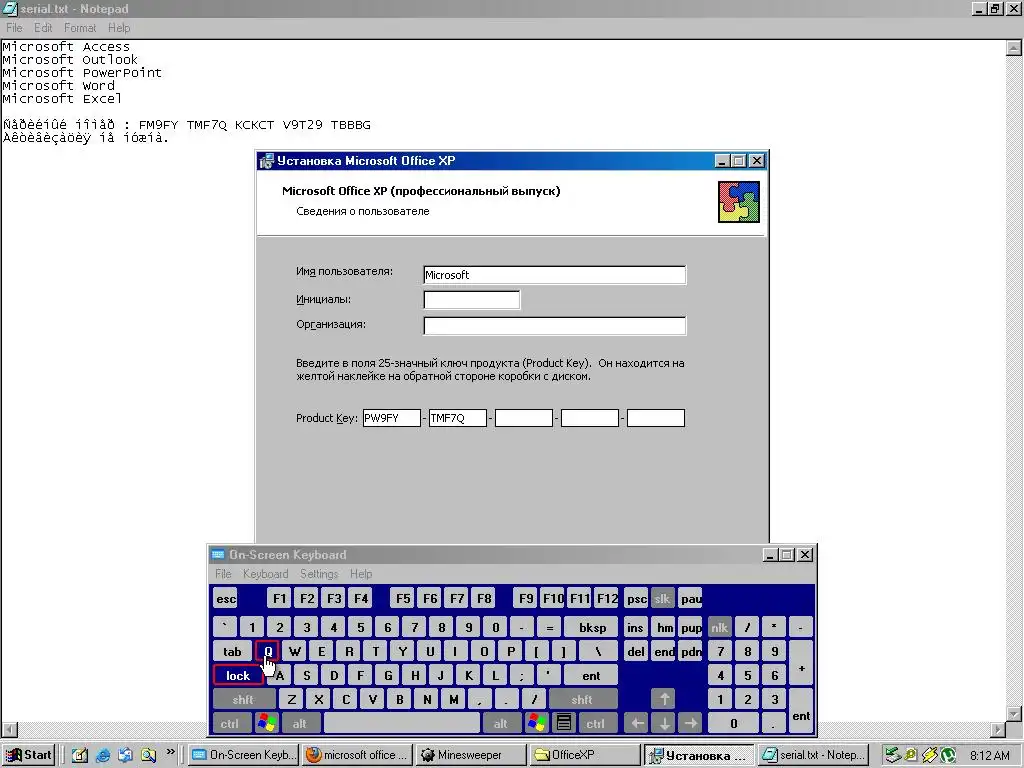The height and width of the screenshot is (768, 1024).
Task: Open the On-Screen Keyboard Help menu
Action: tap(360, 574)
